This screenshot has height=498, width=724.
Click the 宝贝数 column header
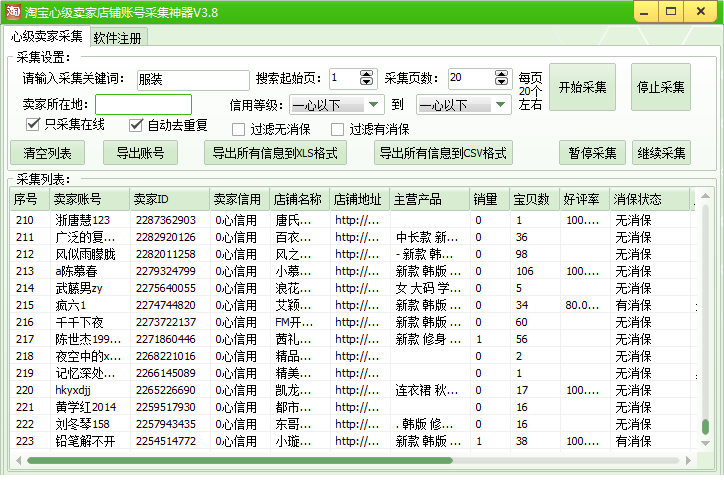coord(535,199)
